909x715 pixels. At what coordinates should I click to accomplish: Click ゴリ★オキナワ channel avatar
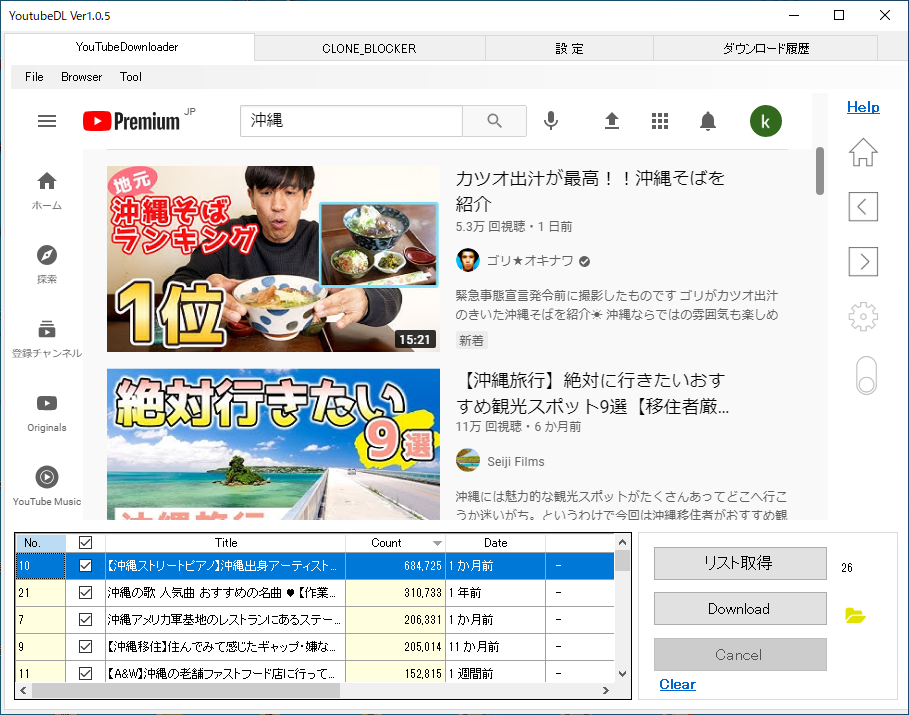[468, 260]
